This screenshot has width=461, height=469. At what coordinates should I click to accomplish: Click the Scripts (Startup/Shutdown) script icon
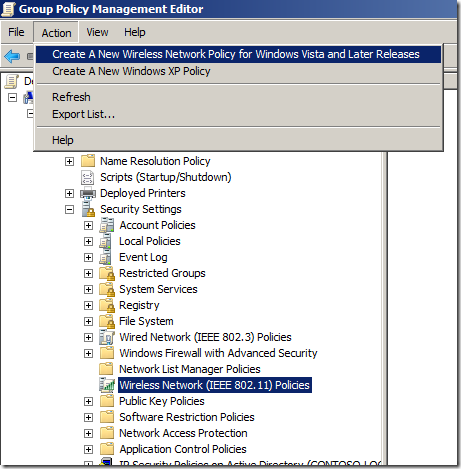tap(87, 177)
